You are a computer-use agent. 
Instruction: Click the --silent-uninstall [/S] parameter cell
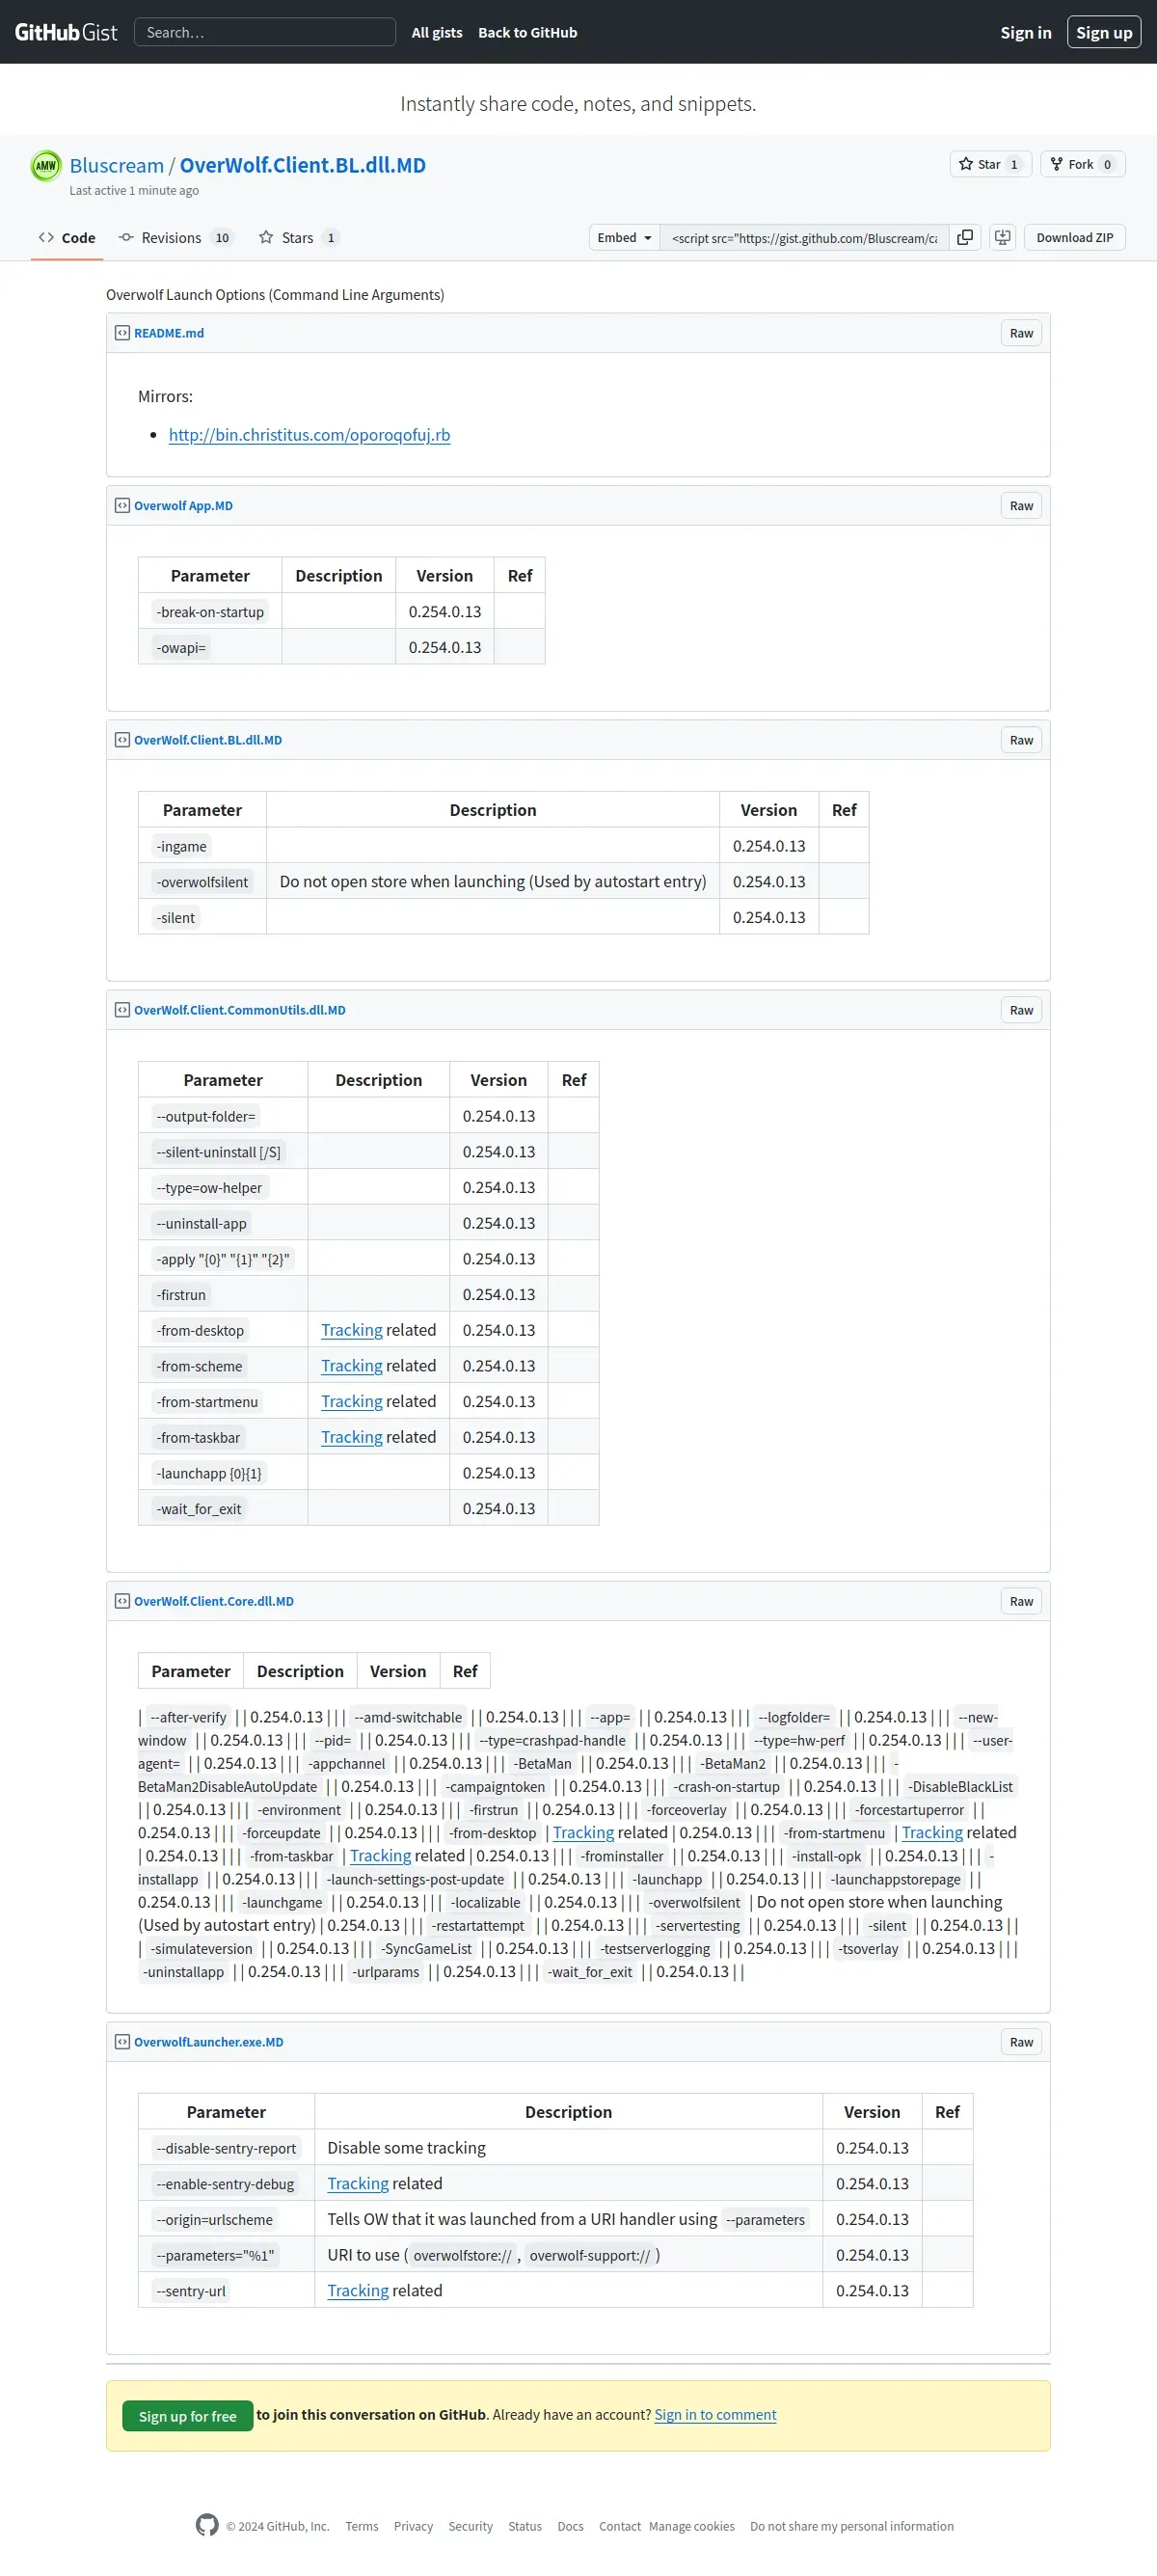pos(223,1152)
